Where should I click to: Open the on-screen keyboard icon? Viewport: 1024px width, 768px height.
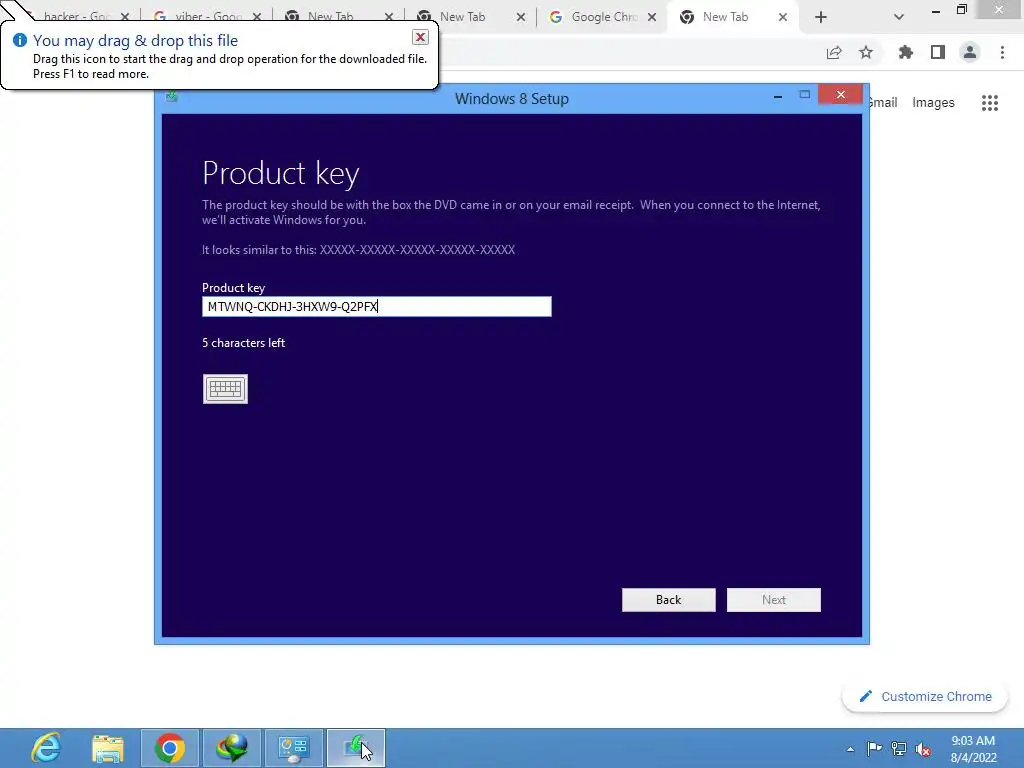pos(225,389)
